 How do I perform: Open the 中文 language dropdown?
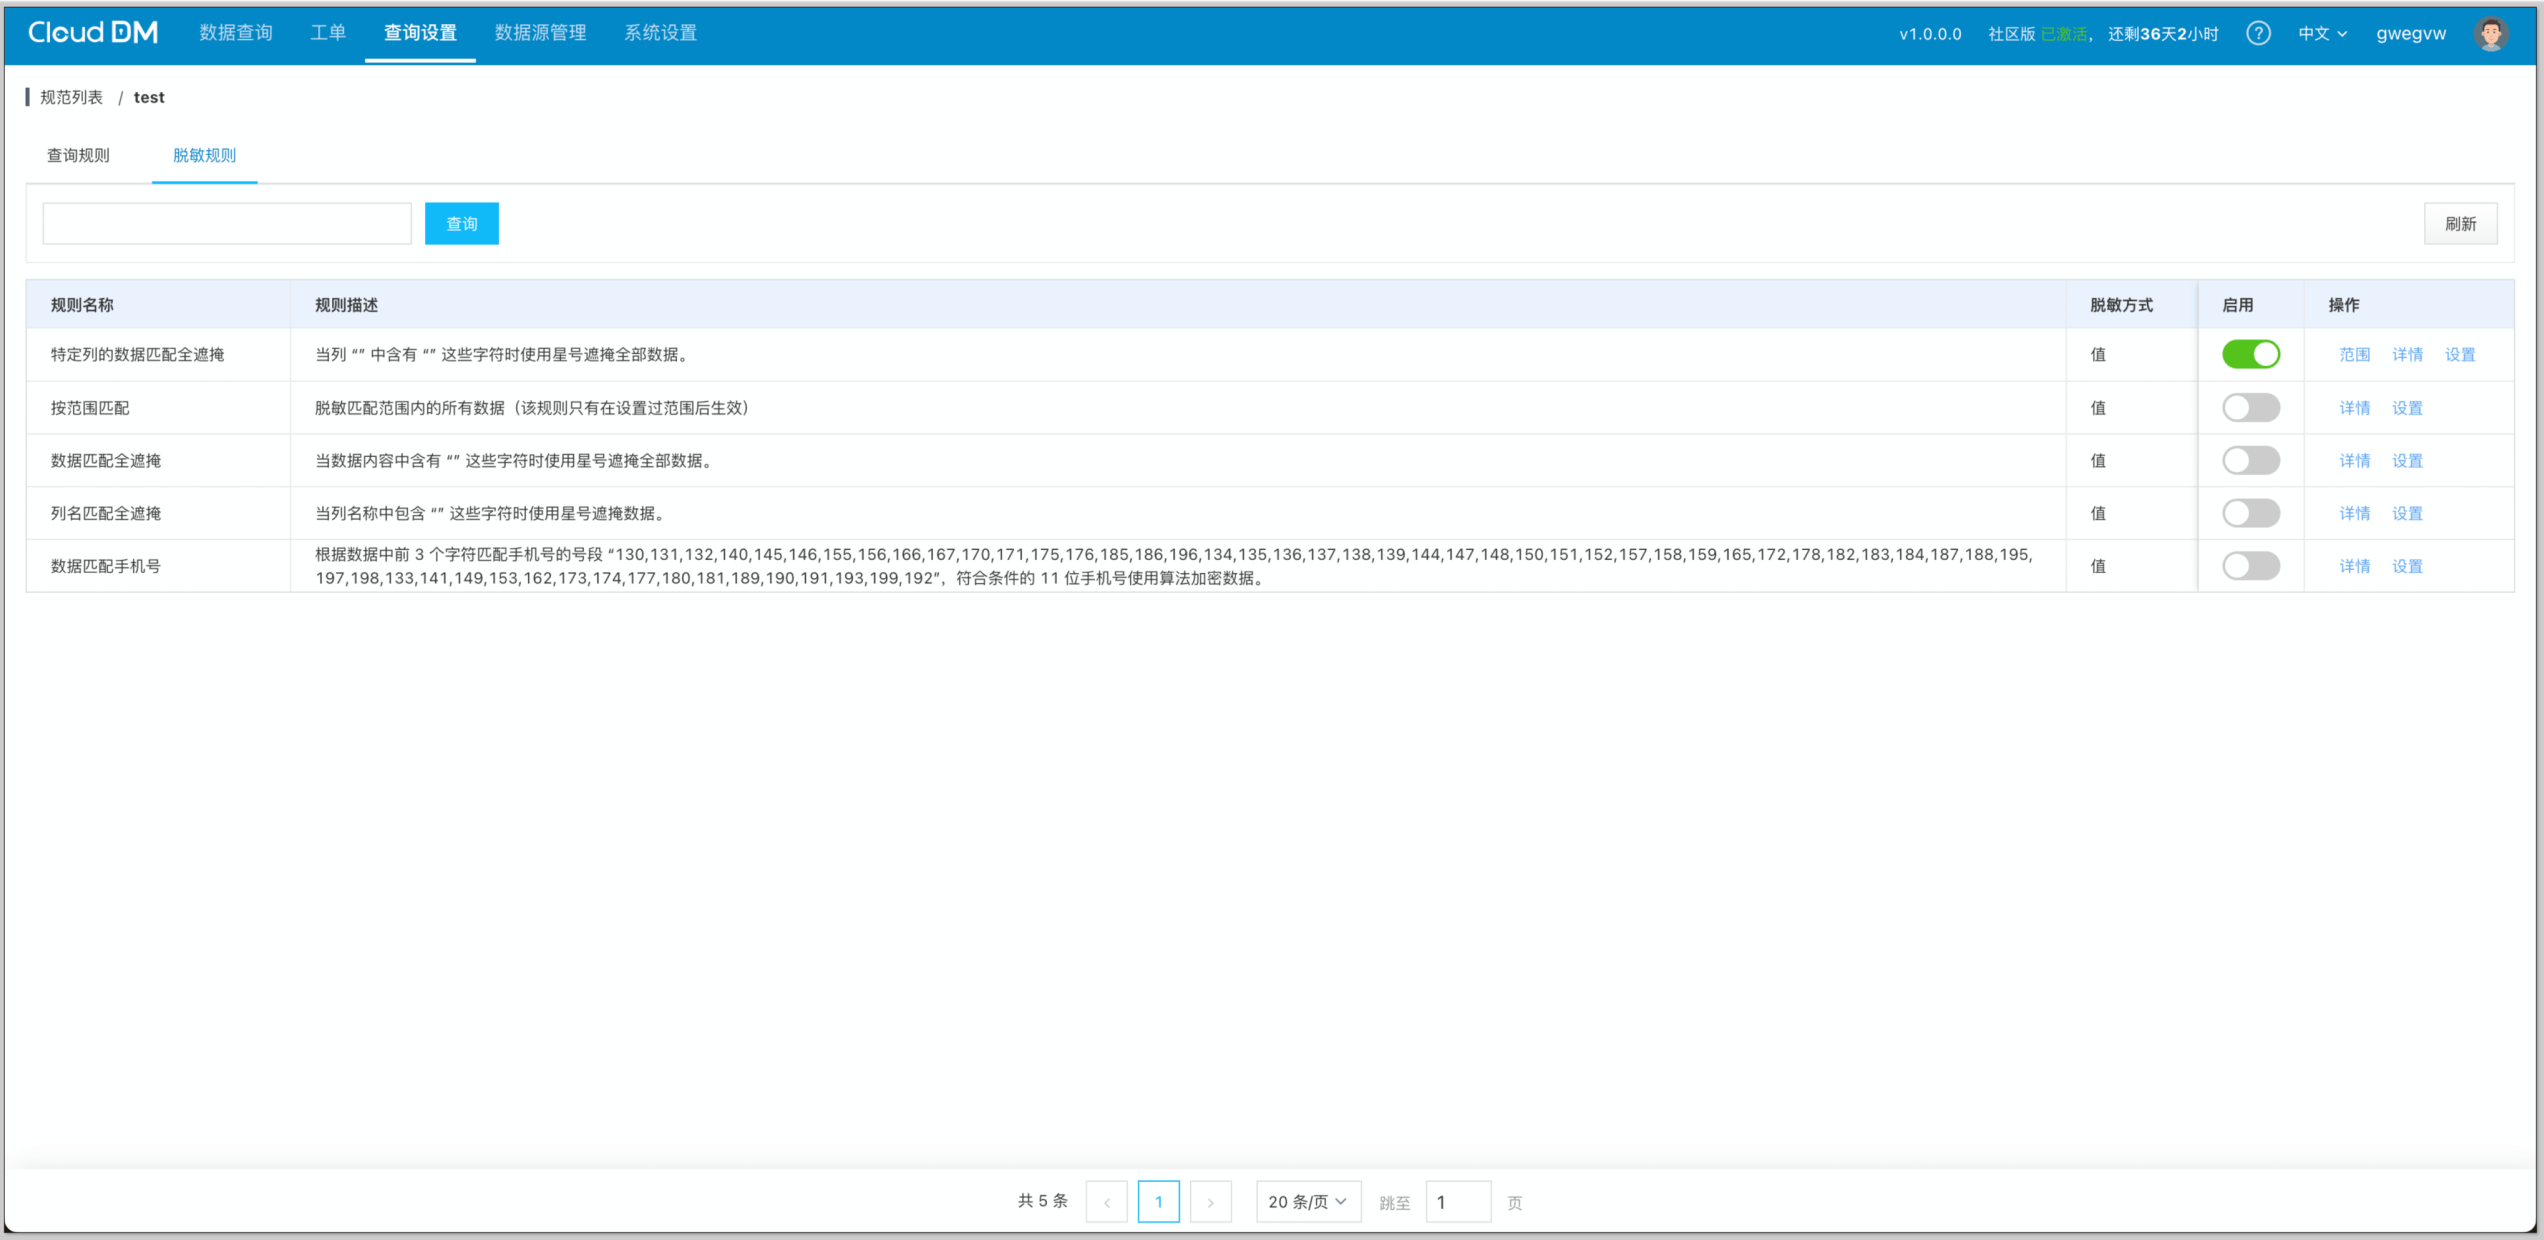pyautogui.click(x=2321, y=33)
